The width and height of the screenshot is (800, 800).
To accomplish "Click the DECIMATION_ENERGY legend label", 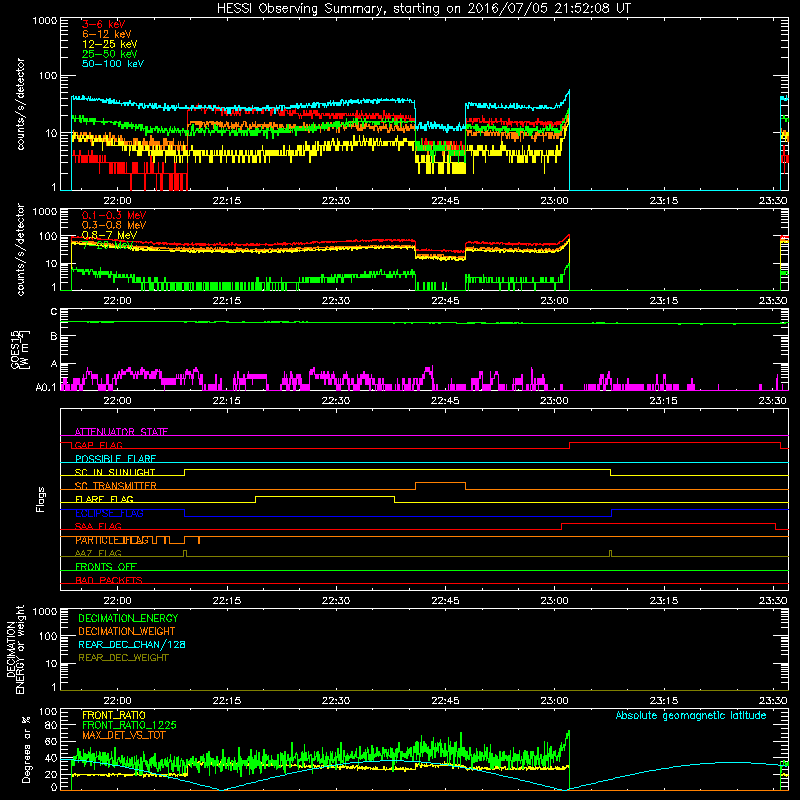I will tap(128, 618).
